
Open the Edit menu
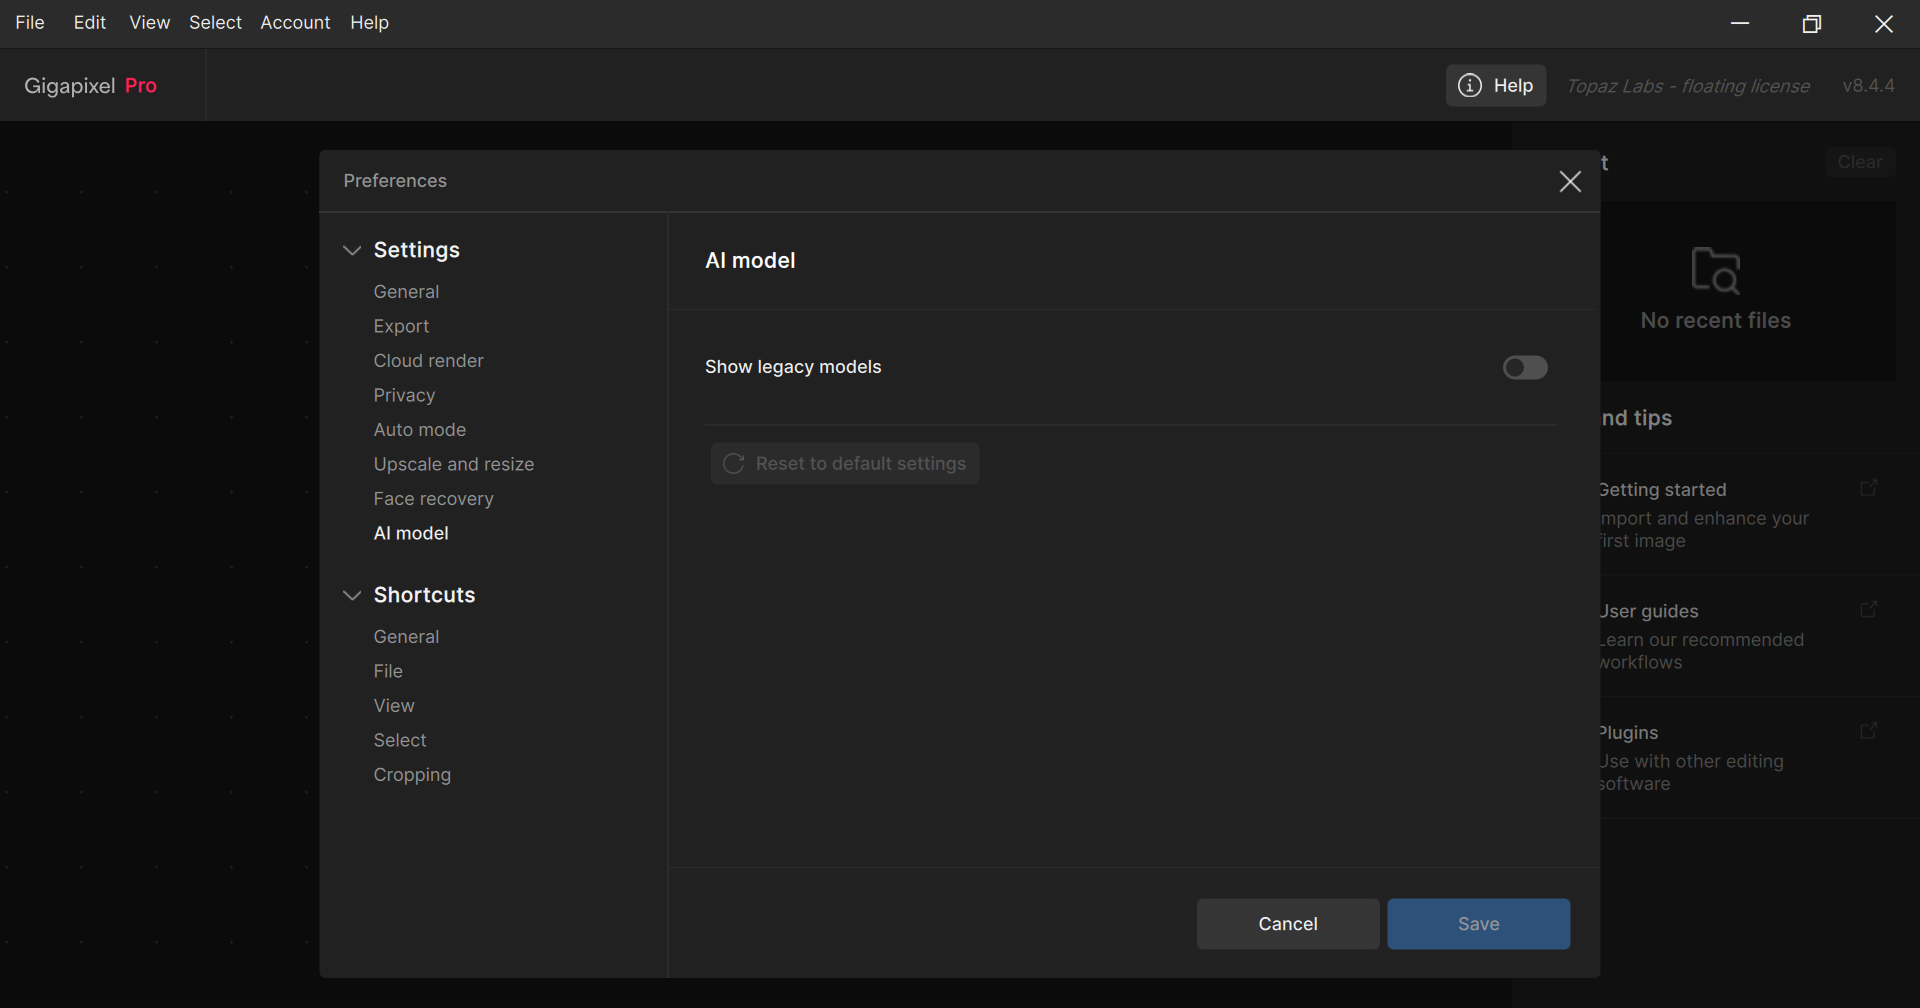coord(89,22)
